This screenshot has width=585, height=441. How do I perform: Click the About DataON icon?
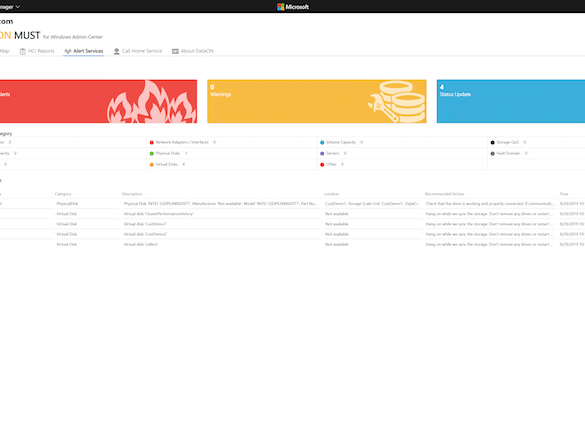(x=175, y=51)
